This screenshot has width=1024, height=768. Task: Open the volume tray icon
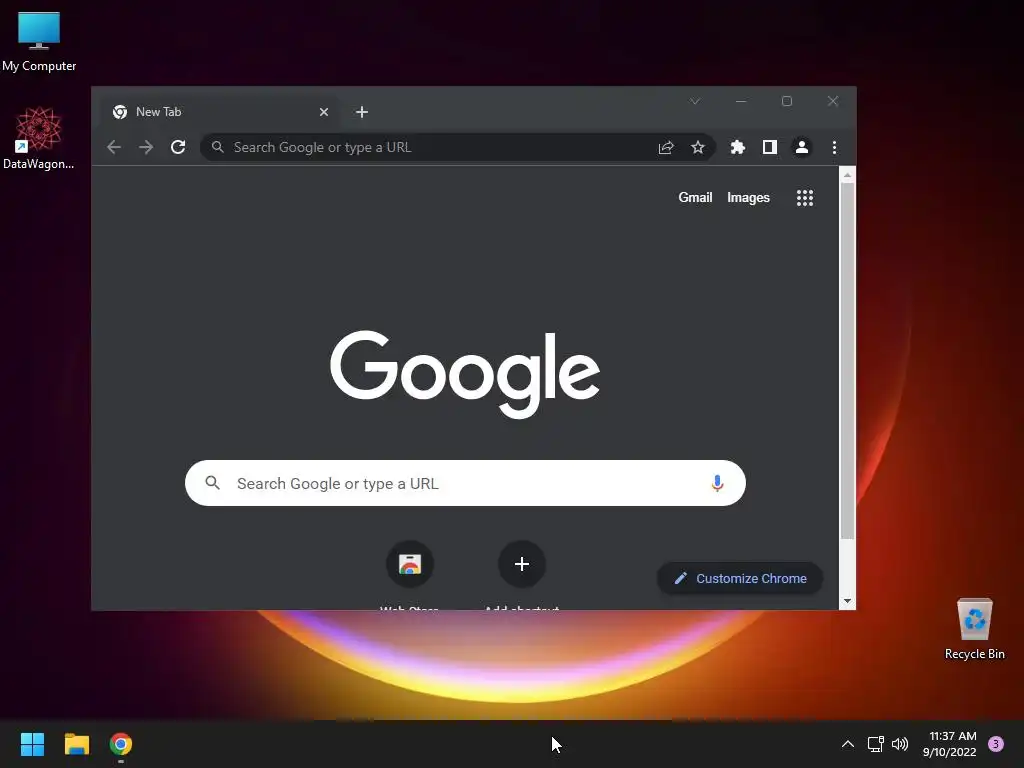pos(900,744)
